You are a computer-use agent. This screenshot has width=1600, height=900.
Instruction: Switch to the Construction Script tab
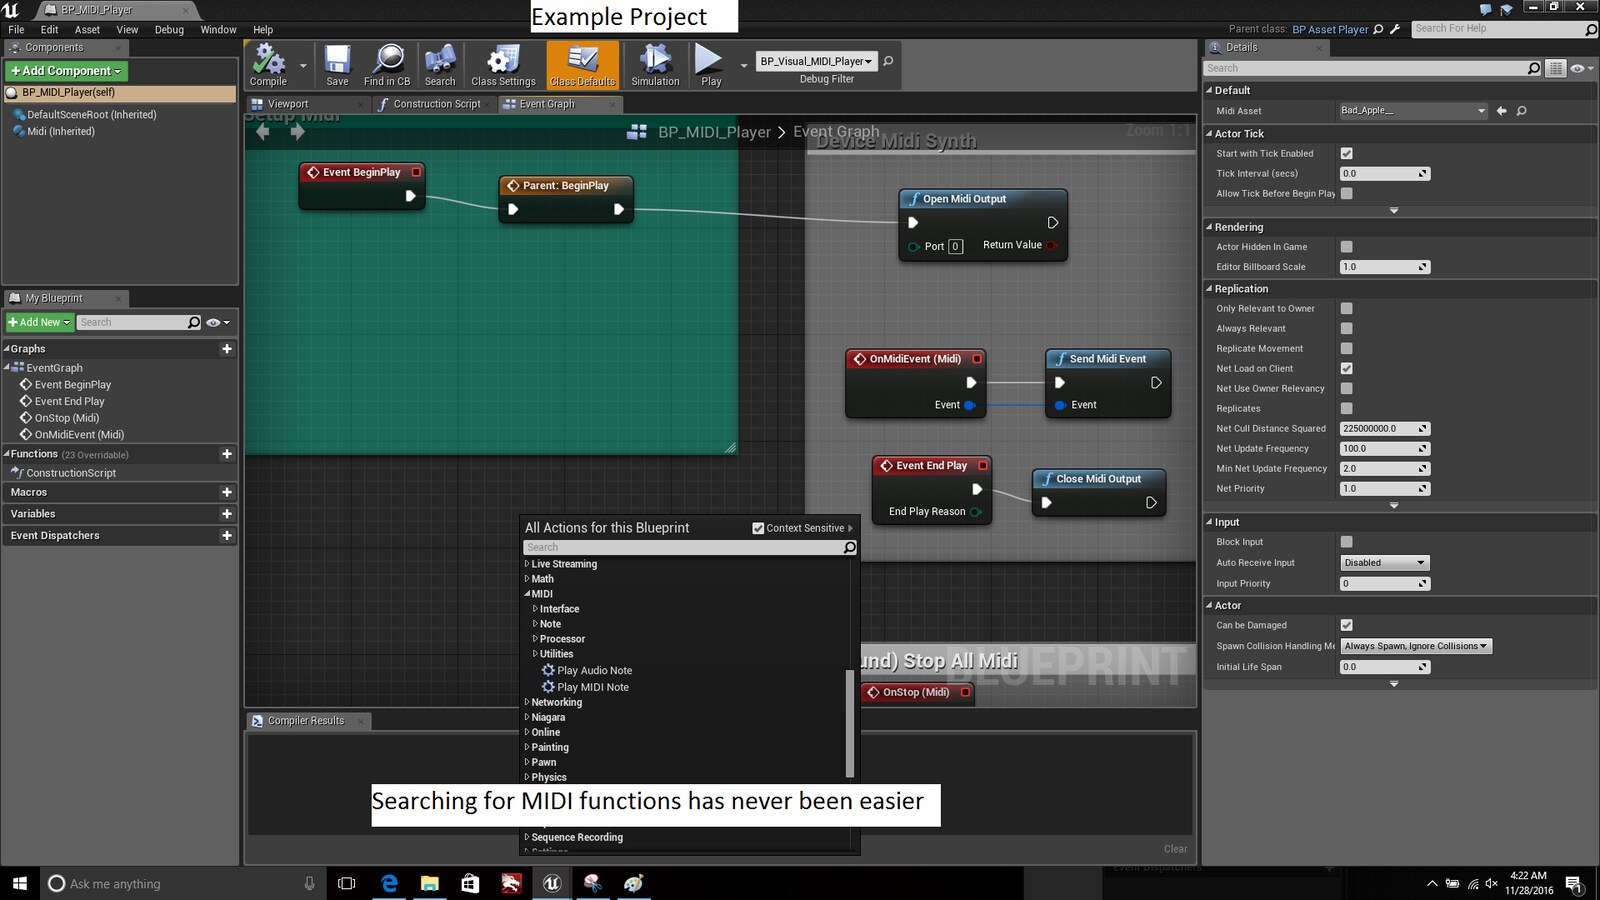(436, 104)
